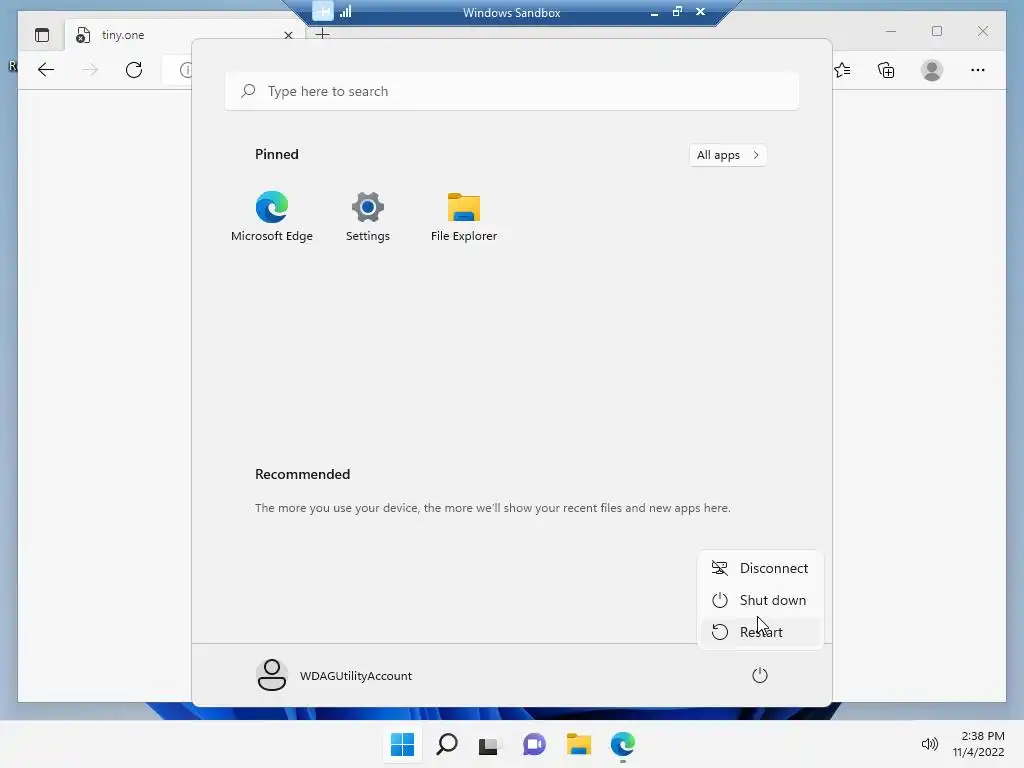Restore down the Windows Sandbox window
Viewport: 1024px width, 768px height.
(x=677, y=11)
